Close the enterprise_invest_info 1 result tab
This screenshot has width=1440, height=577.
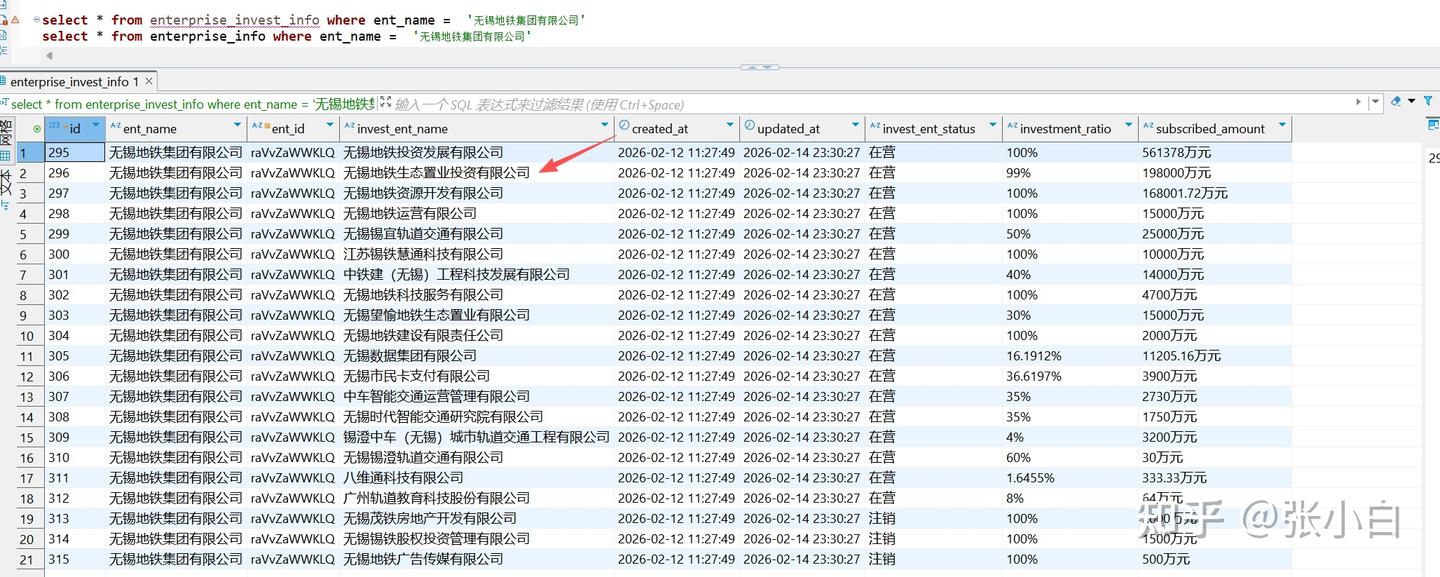coord(149,82)
